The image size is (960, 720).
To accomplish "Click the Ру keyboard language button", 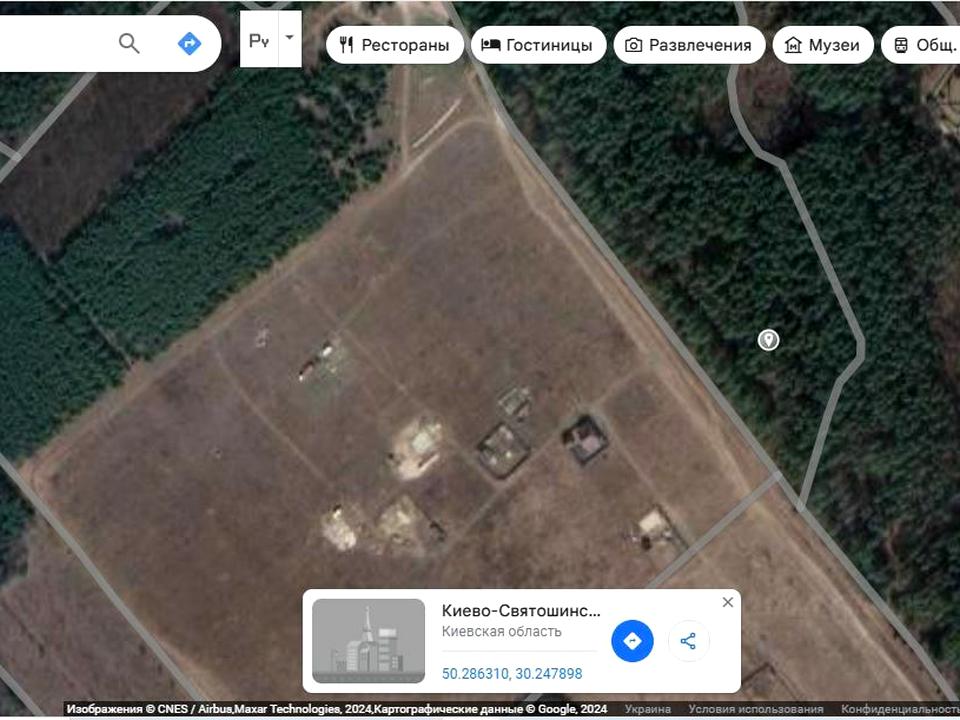I will (x=259, y=40).
